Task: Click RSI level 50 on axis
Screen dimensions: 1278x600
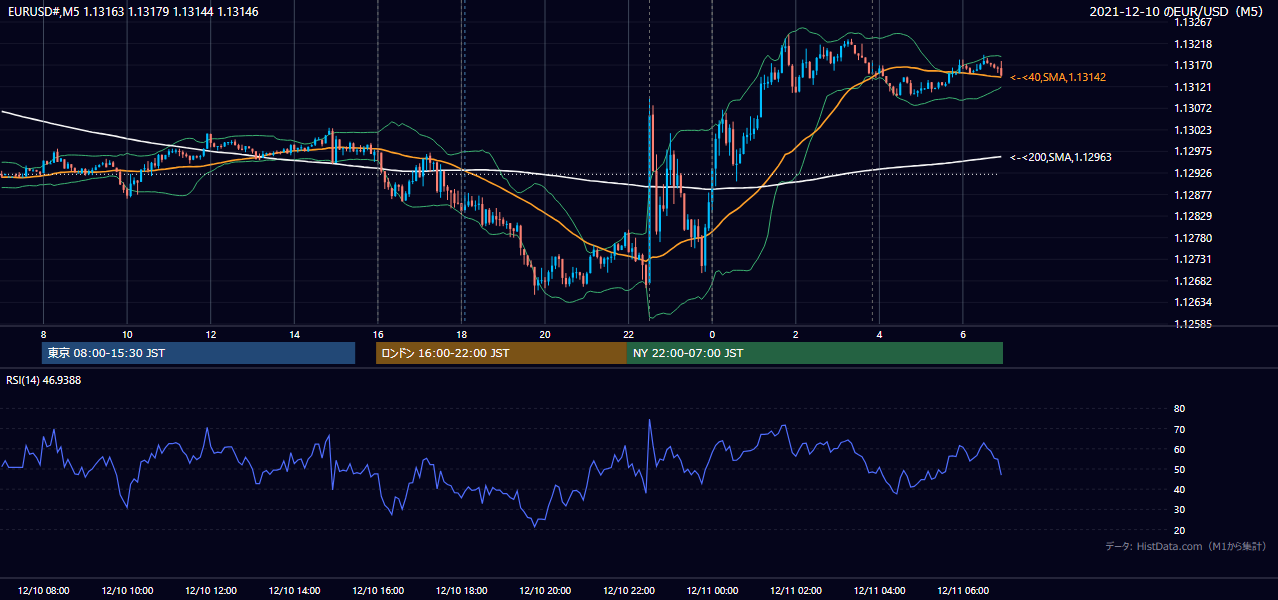Action: point(1180,469)
